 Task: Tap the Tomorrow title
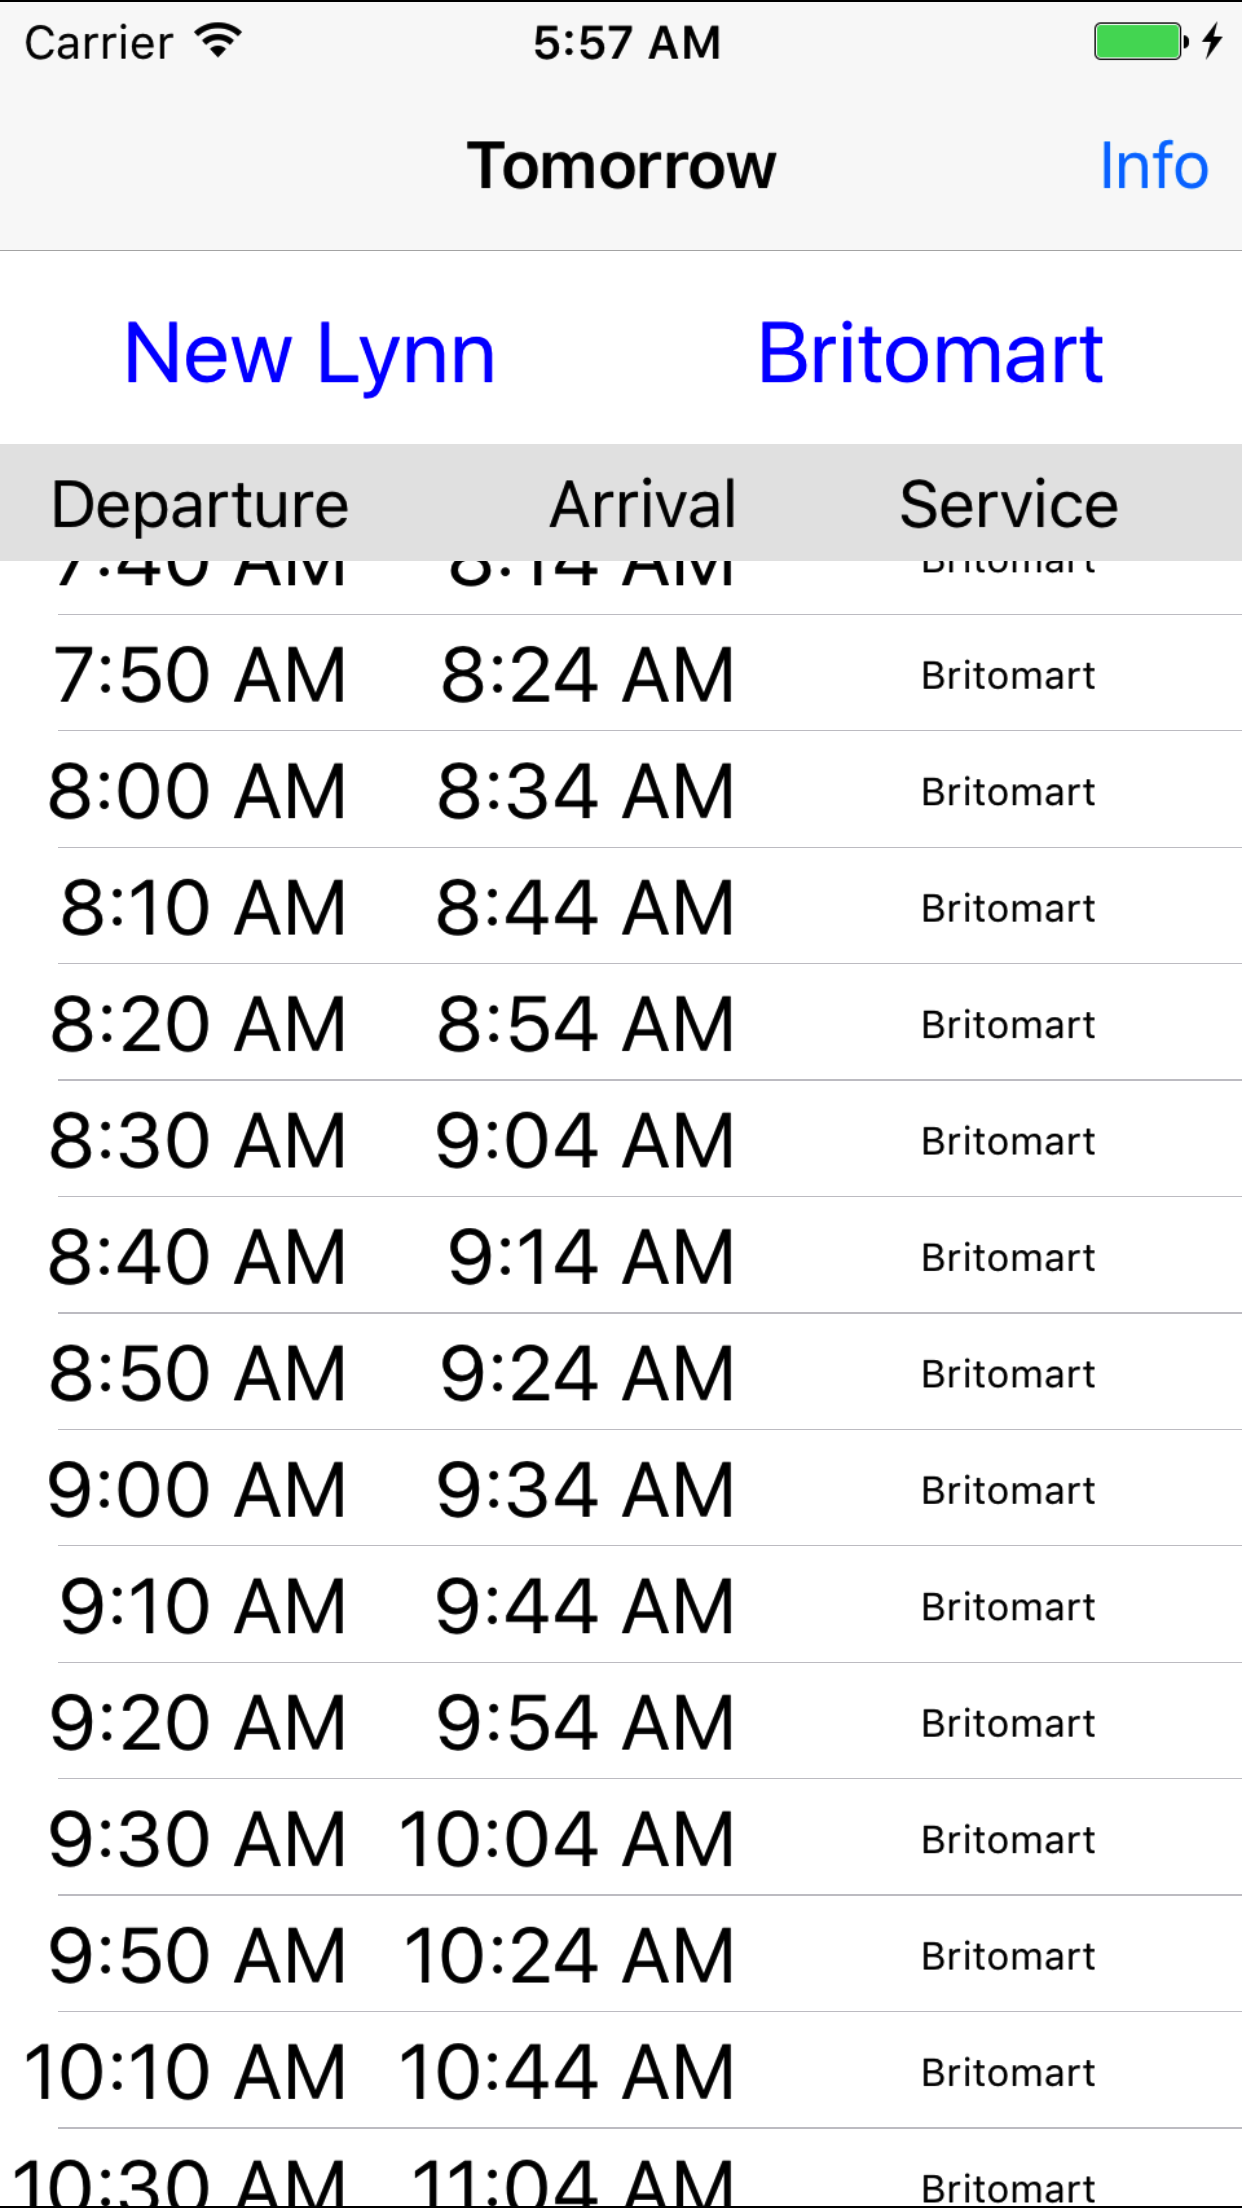(x=621, y=165)
